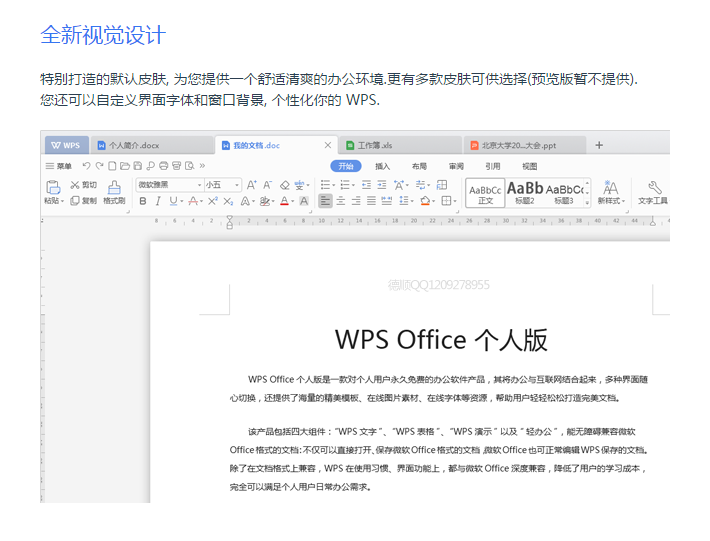Open font color dropdown arrow
Viewport: 710px width, 541px height.
(x=293, y=201)
